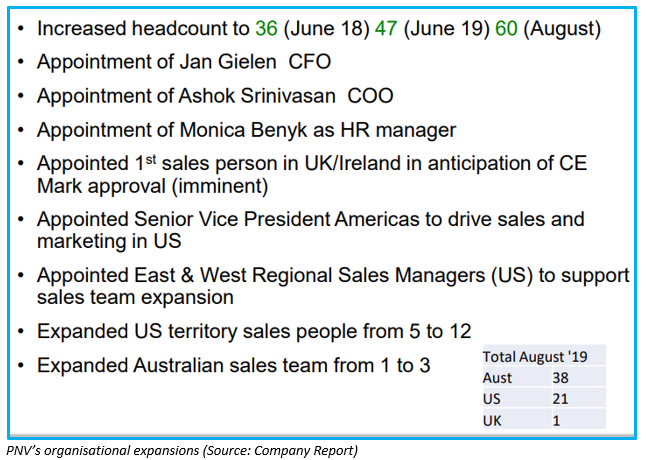Click the first bullet point marker

click(21, 29)
